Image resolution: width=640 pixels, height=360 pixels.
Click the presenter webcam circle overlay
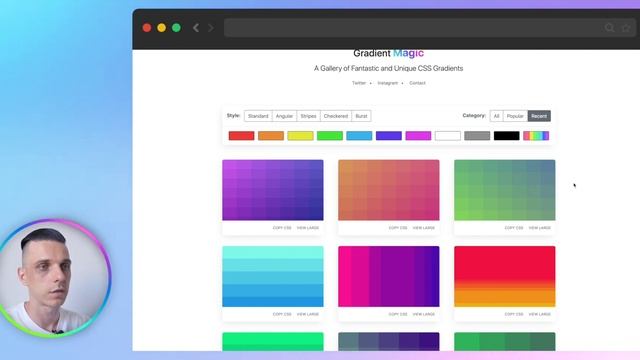click(x=55, y=278)
